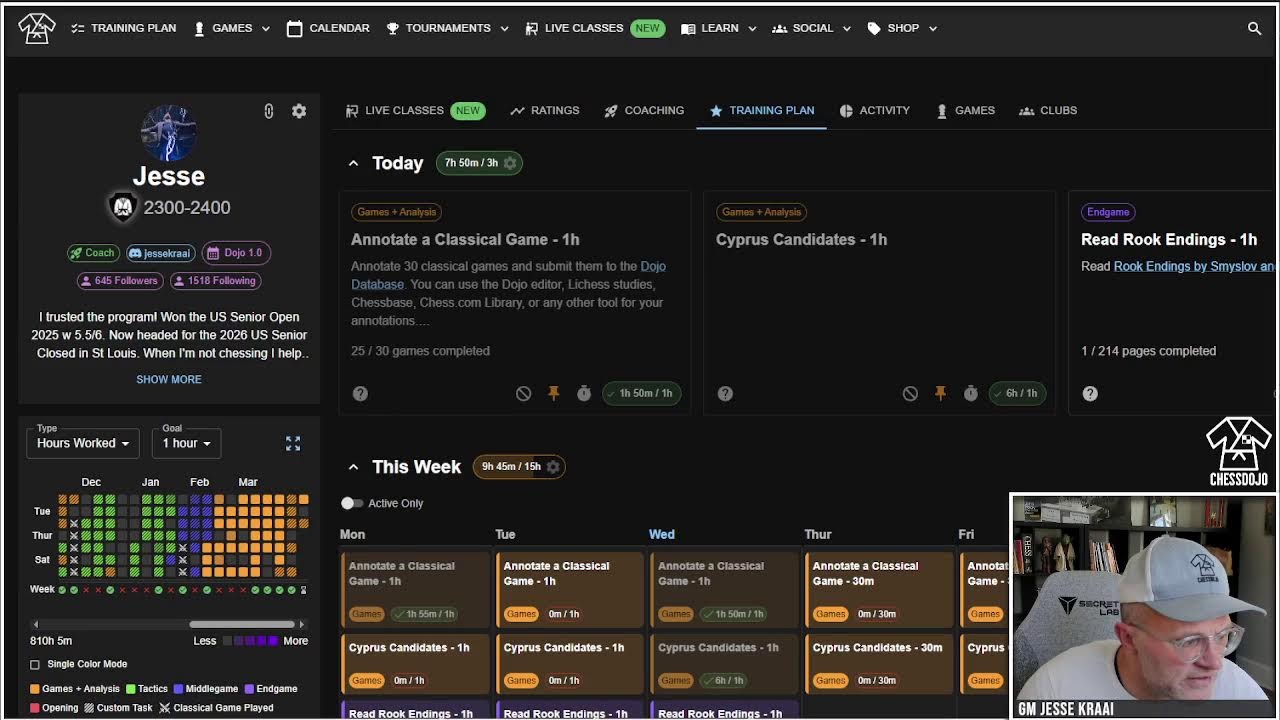Click the heatmap horizontal scrollbar thumb
Viewport: 1280px width, 720px height.
click(243, 624)
